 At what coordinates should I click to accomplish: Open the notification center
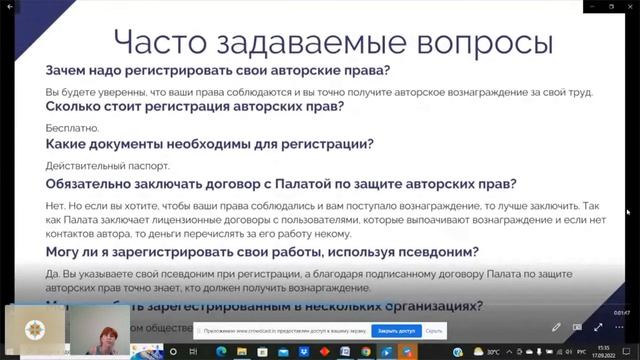(627, 351)
